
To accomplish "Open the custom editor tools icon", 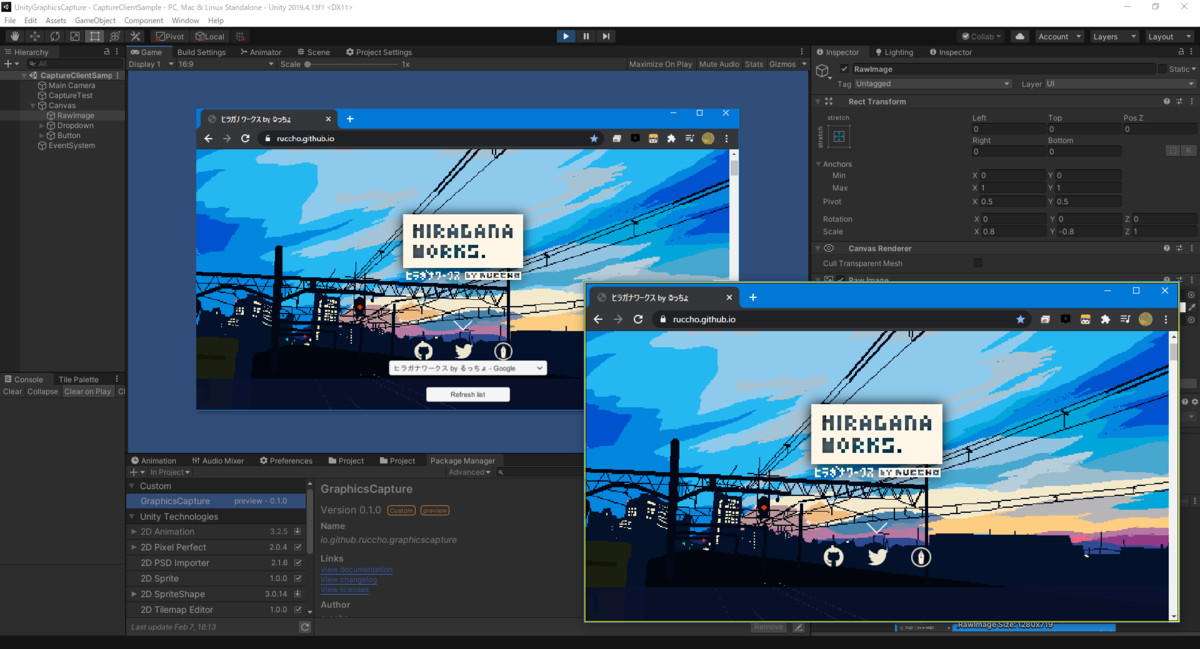I will tap(136, 36).
